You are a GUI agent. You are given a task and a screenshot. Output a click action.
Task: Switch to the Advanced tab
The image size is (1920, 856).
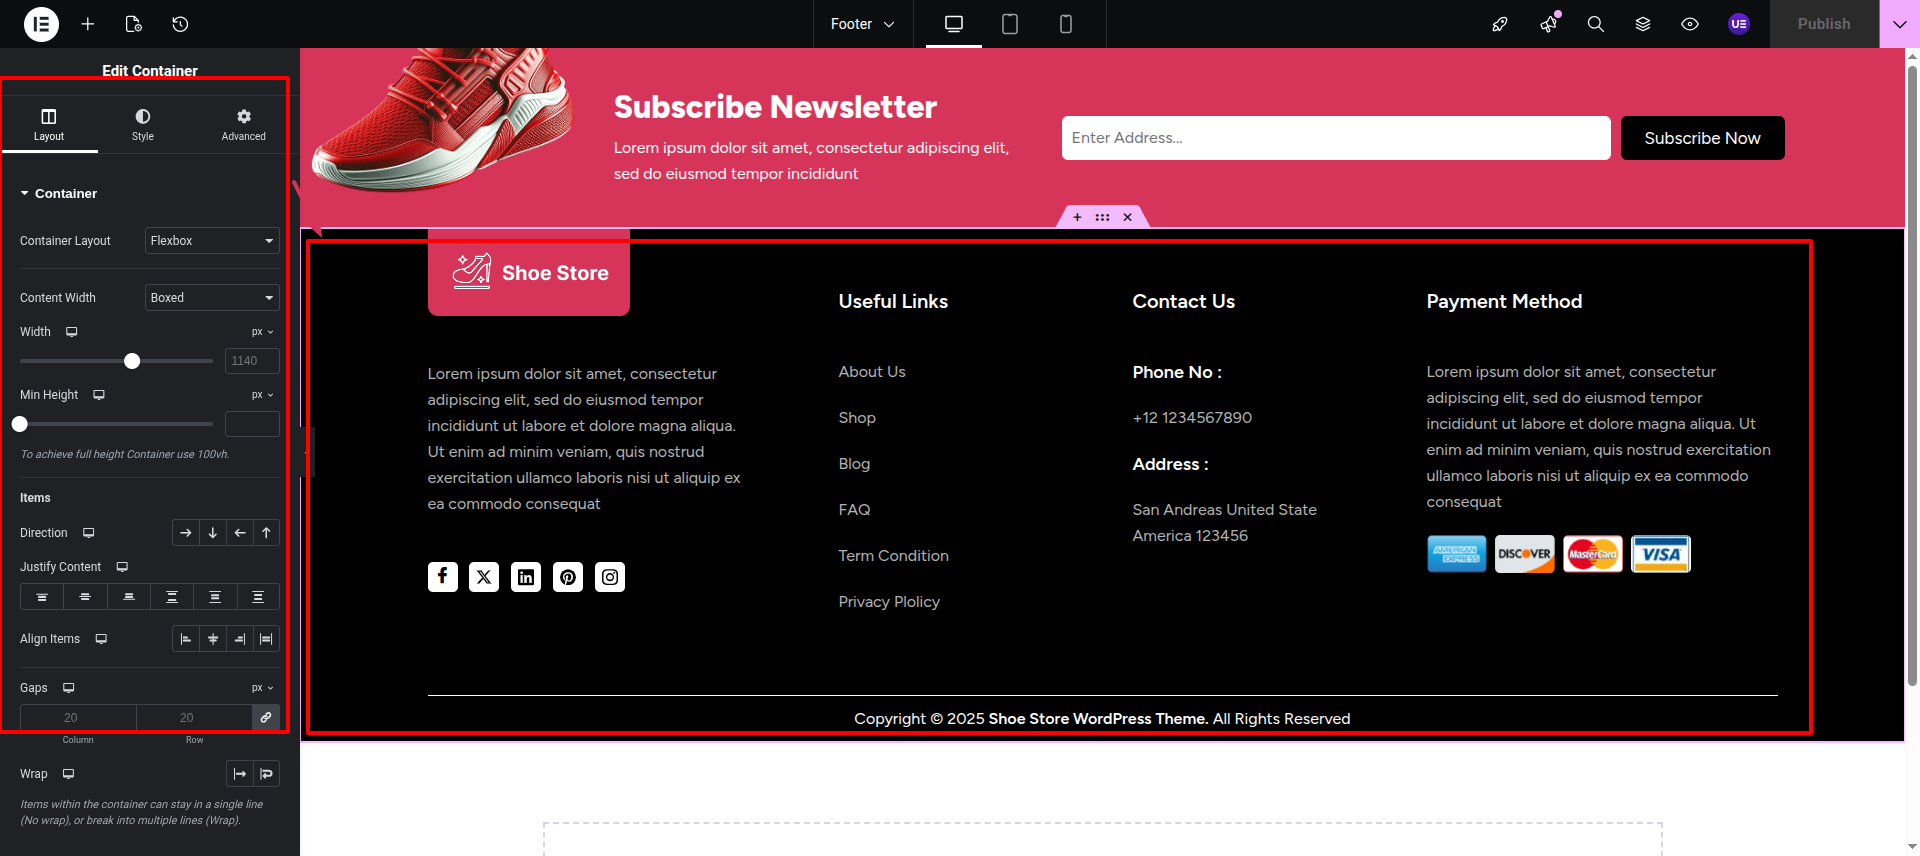click(x=243, y=125)
